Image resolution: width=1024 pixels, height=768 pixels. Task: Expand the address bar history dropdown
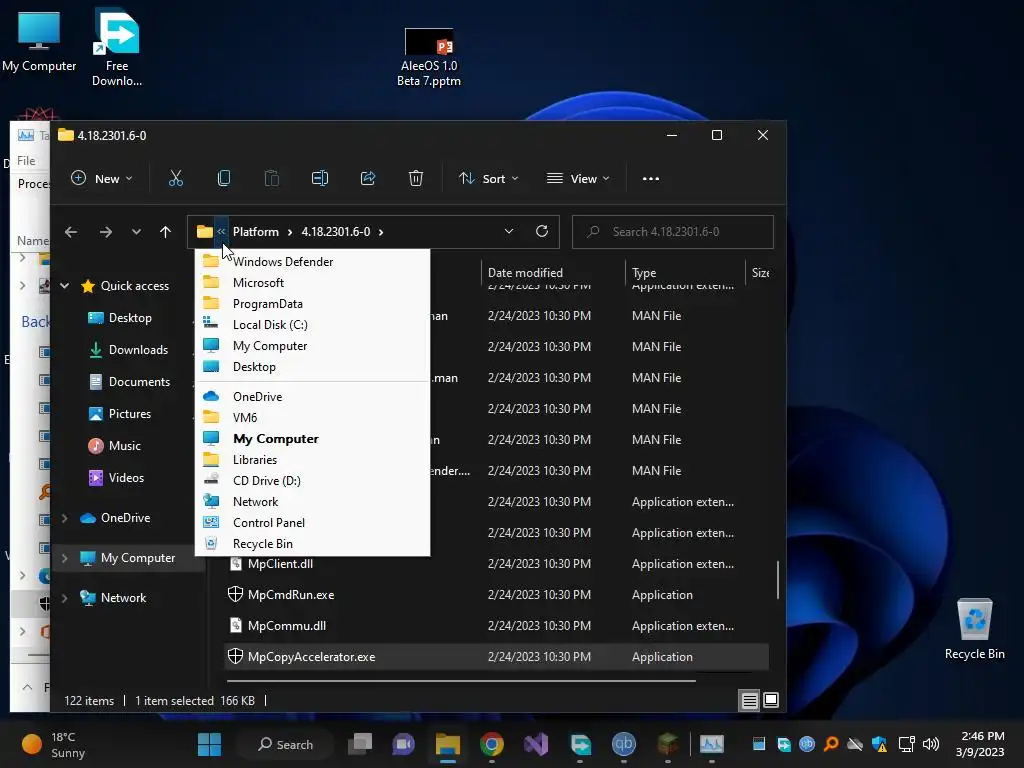(x=509, y=231)
